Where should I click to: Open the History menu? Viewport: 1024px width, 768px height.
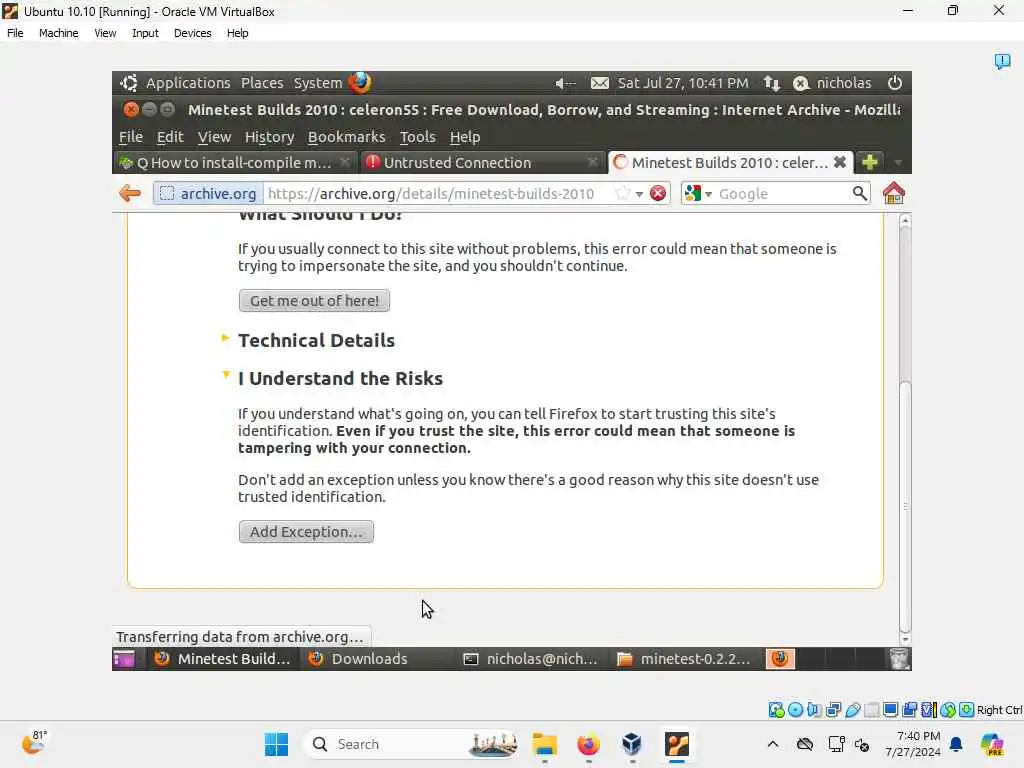[269, 137]
